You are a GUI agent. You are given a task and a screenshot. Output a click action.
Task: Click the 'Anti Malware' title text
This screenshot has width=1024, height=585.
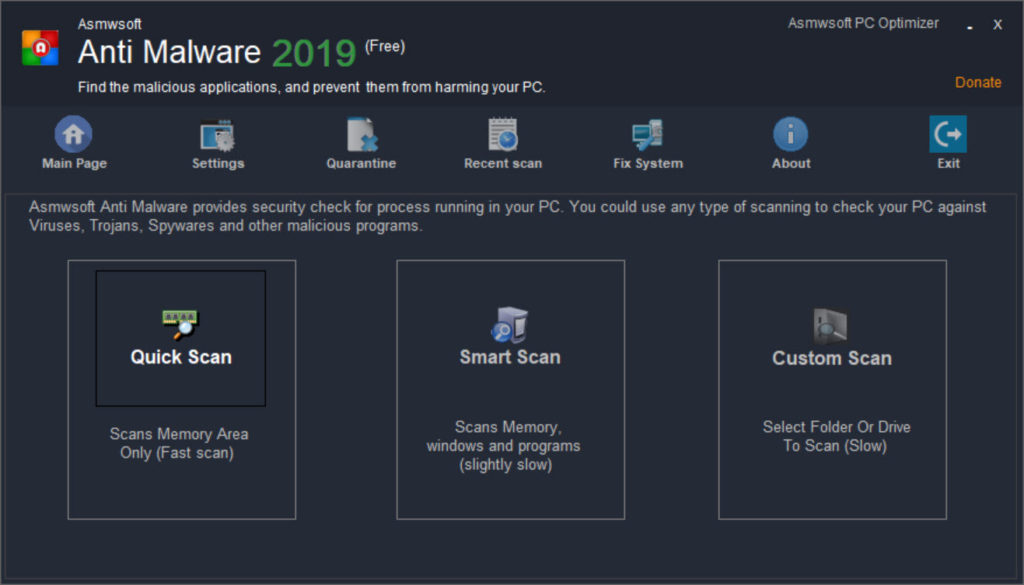(x=169, y=52)
